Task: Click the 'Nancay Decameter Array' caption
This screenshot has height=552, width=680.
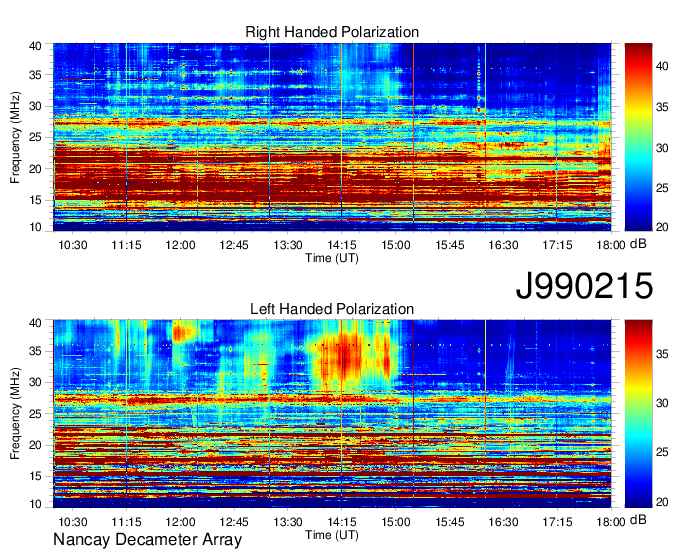Action: click(147, 539)
